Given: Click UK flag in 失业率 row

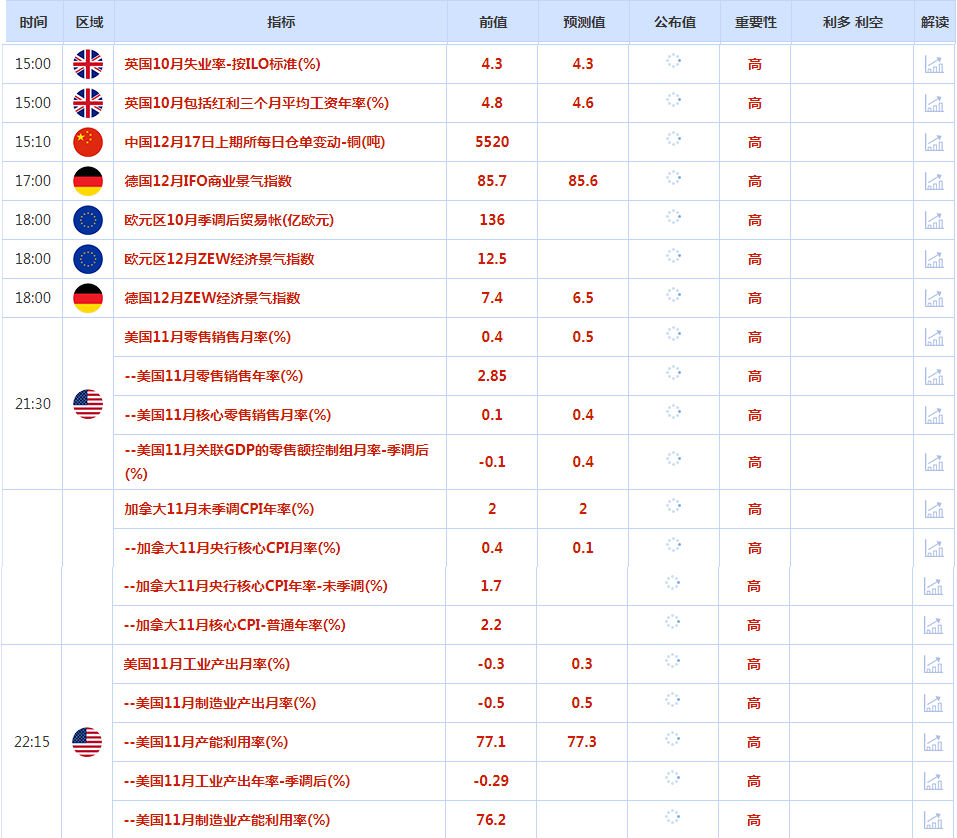Looking at the screenshot, I should point(88,64).
